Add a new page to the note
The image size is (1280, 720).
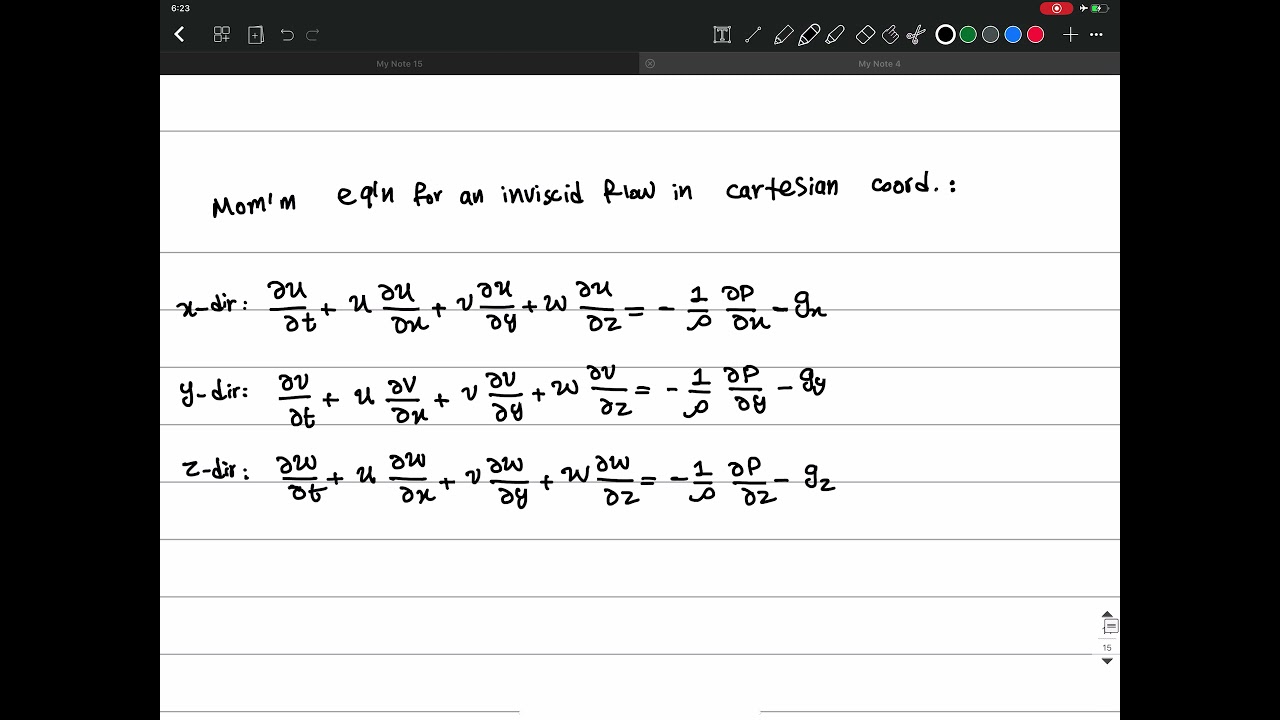(256, 35)
